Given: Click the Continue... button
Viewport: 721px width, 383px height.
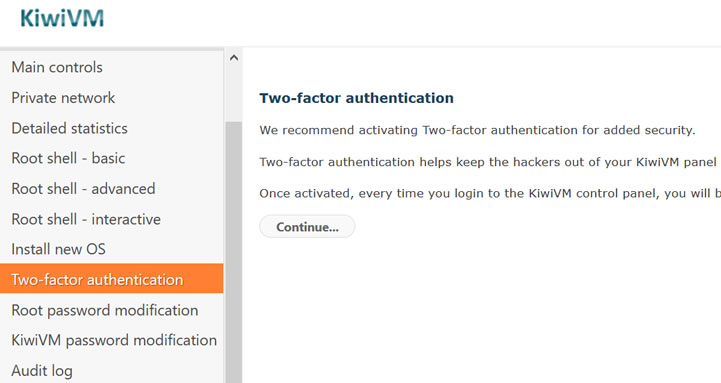Looking at the screenshot, I should 307,227.
